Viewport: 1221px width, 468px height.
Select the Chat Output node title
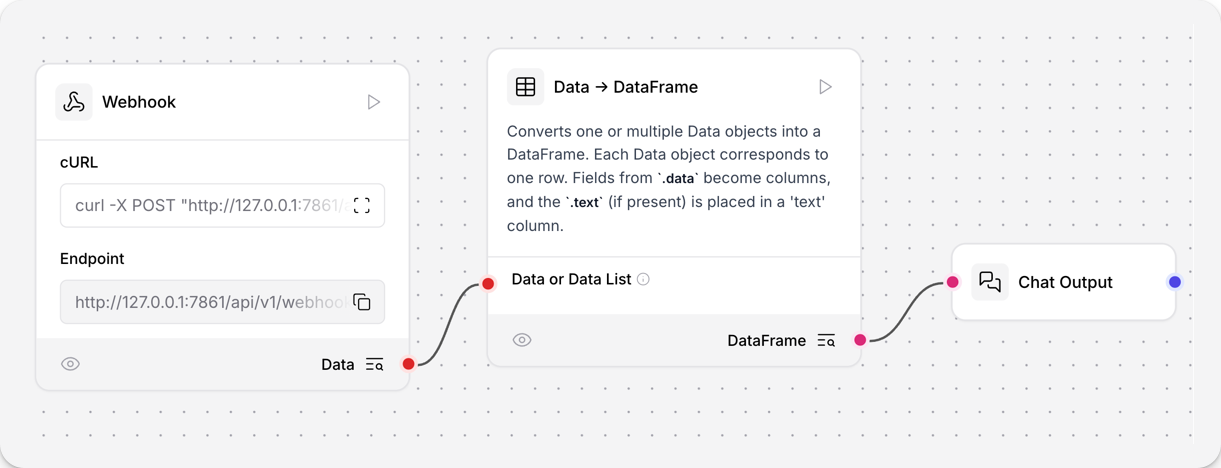1065,282
